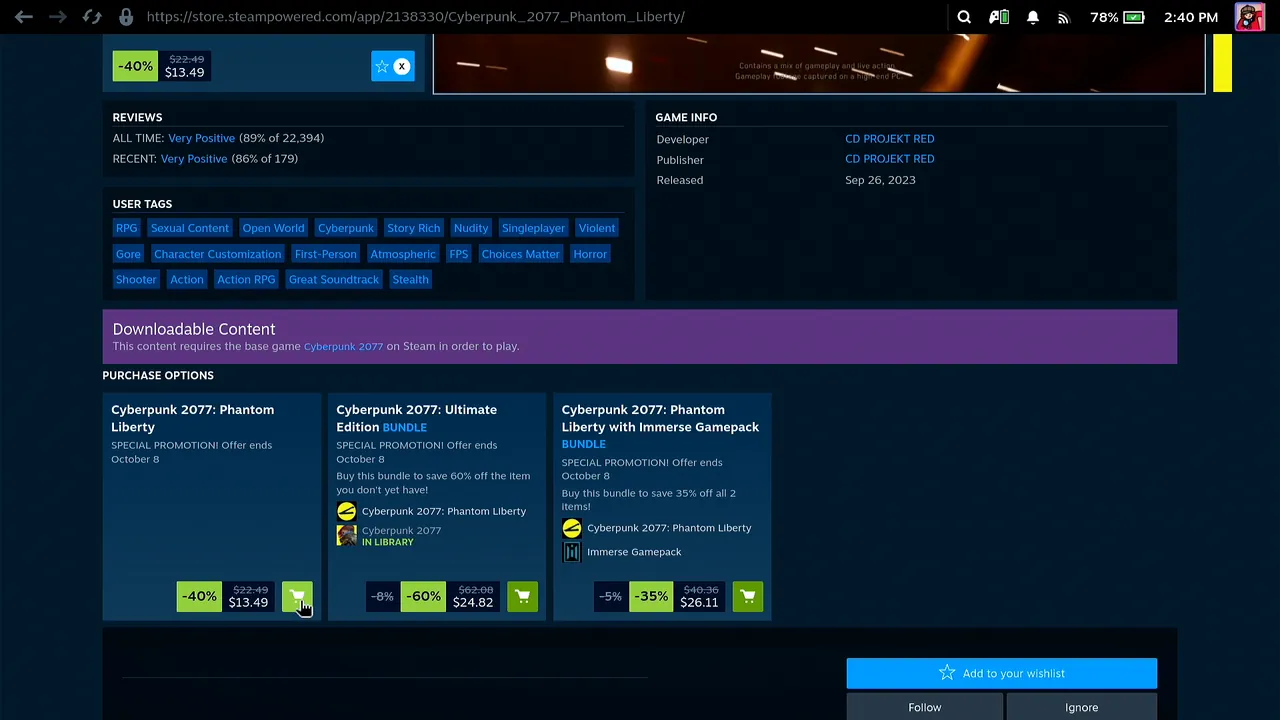Open CD PROJEKT RED developer link

click(889, 139)
